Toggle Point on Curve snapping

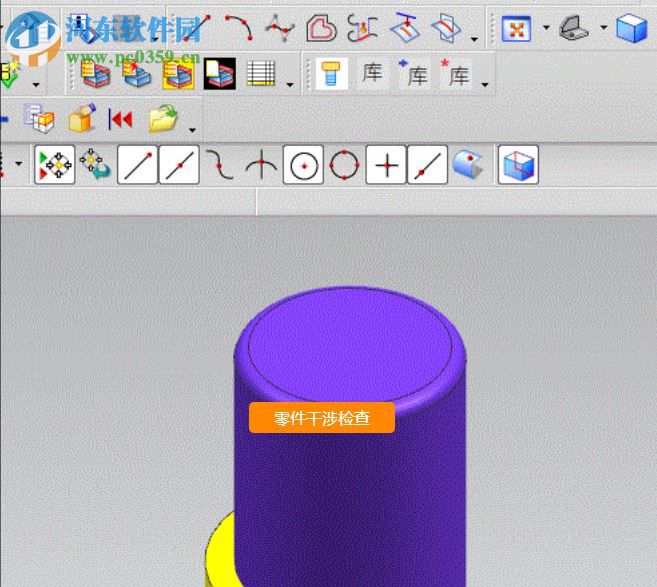point(427,165)
